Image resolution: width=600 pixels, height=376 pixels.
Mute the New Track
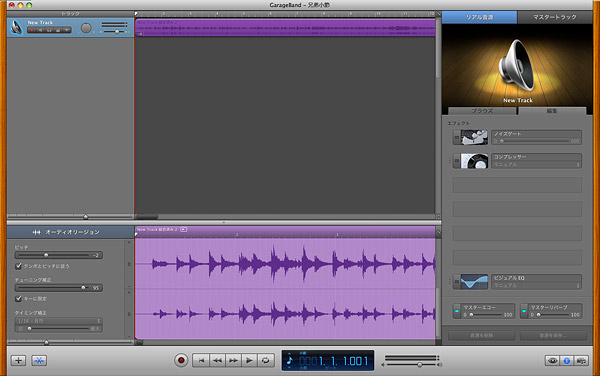click(x=41, y=30)
